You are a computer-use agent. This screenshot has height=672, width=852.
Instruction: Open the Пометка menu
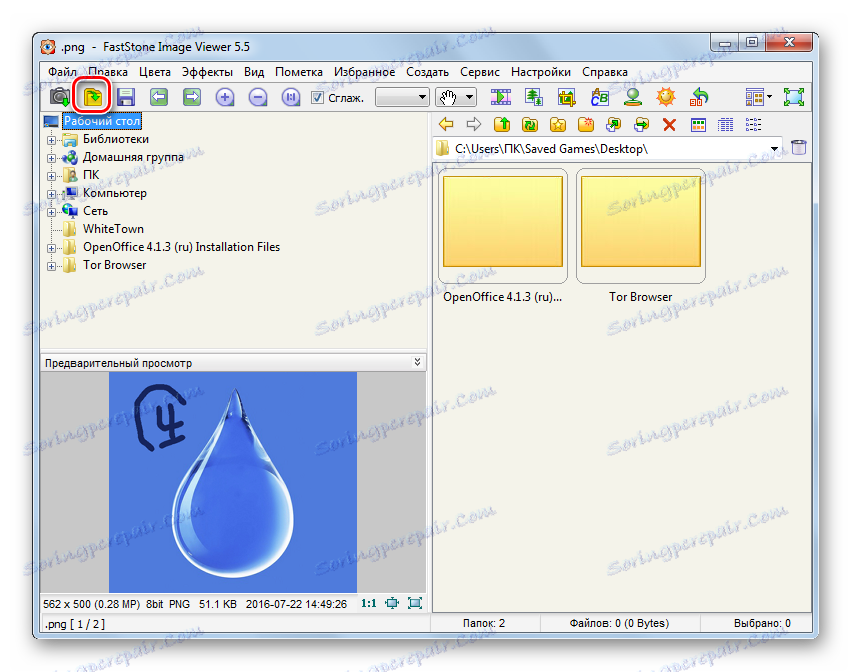coord(299,72)
